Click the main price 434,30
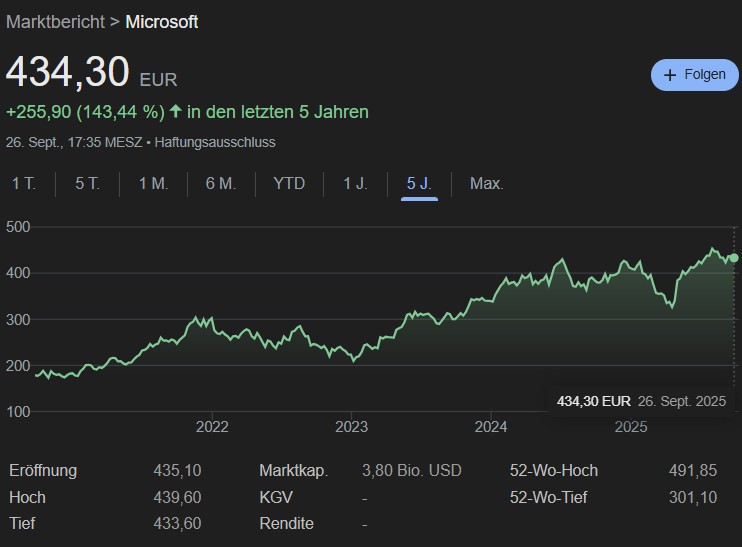 click(68, 72)
